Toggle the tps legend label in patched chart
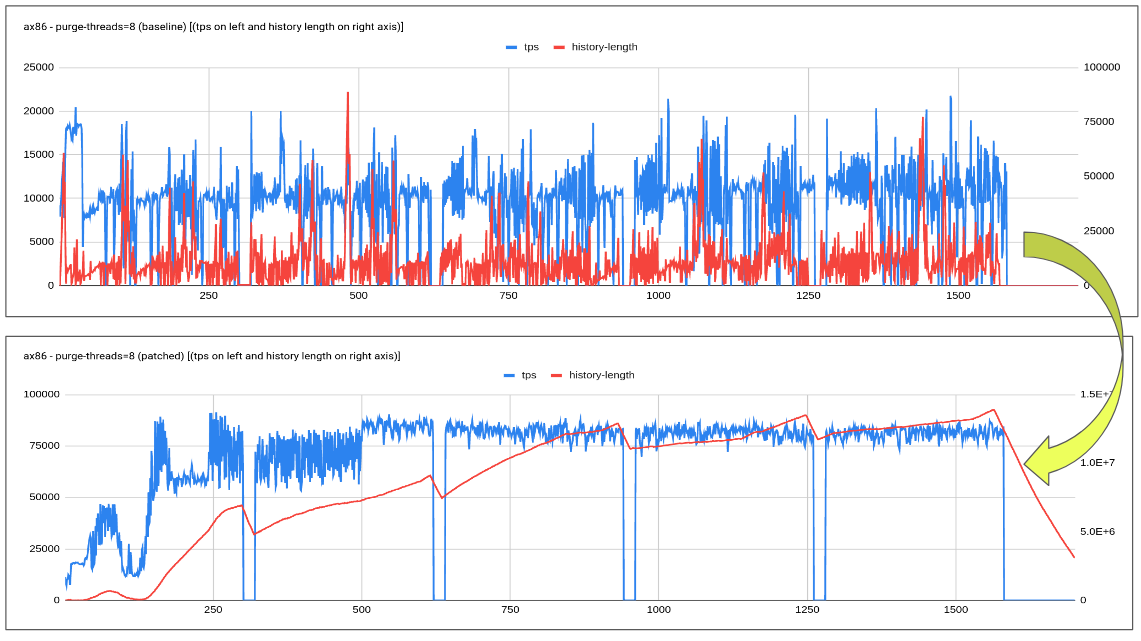The width and height of the screenshot is (1141, 641). (528, 375)
